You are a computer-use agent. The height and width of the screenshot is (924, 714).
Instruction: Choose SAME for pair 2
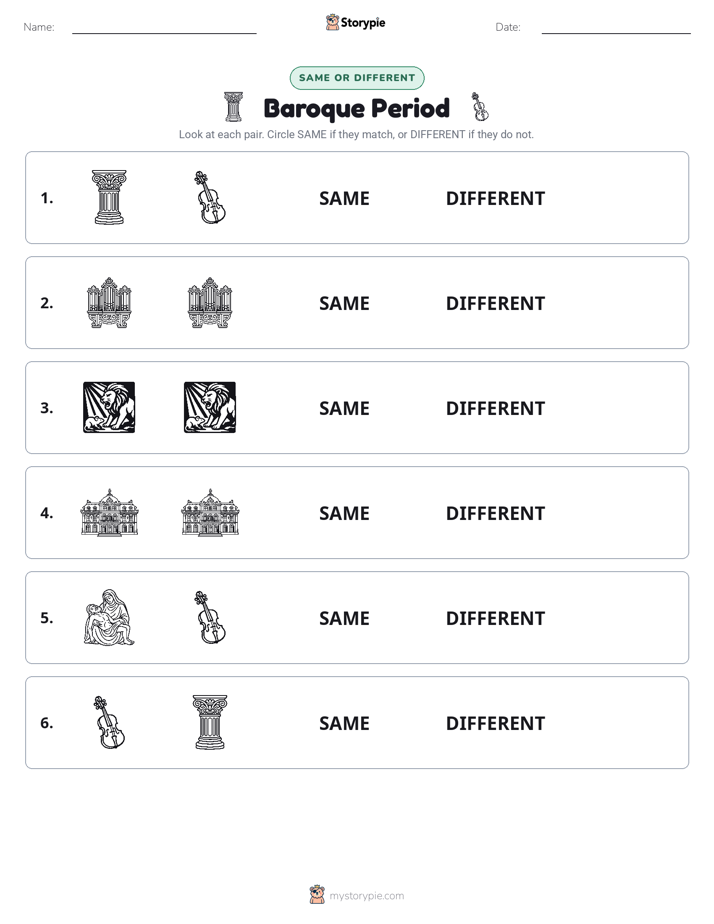344,303
